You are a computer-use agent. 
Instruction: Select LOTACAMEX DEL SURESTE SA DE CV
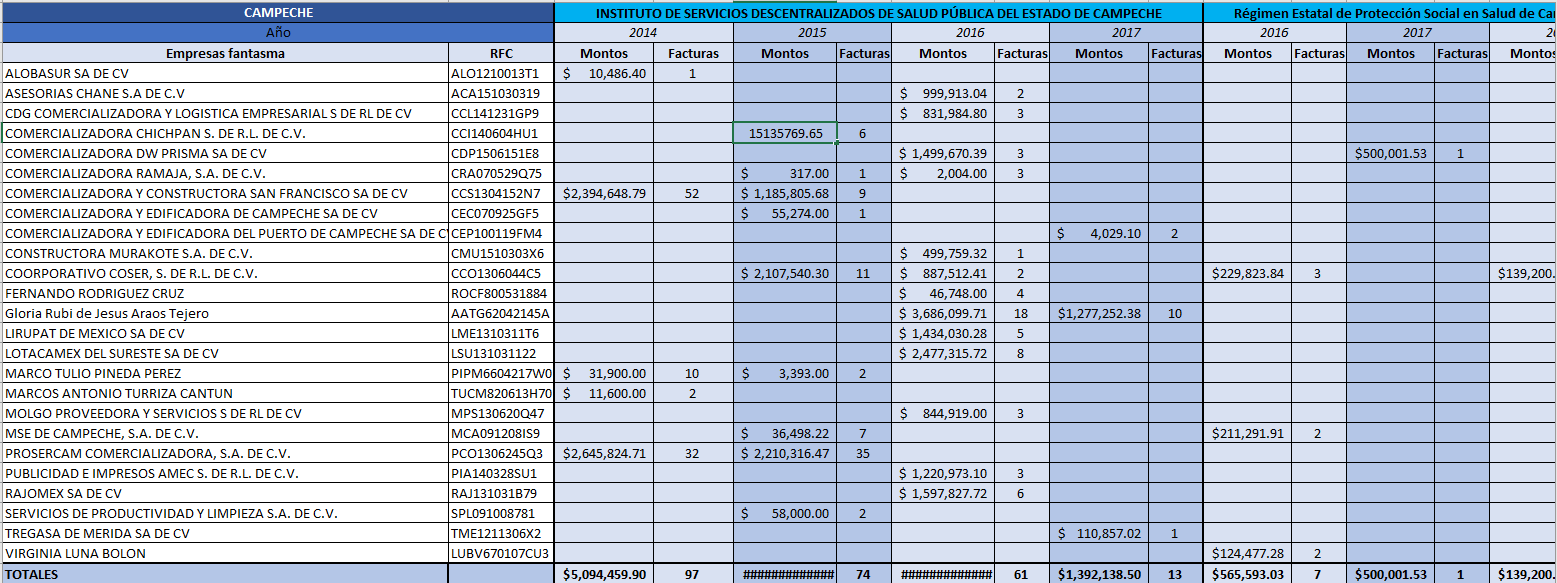(x=225, y=353)
